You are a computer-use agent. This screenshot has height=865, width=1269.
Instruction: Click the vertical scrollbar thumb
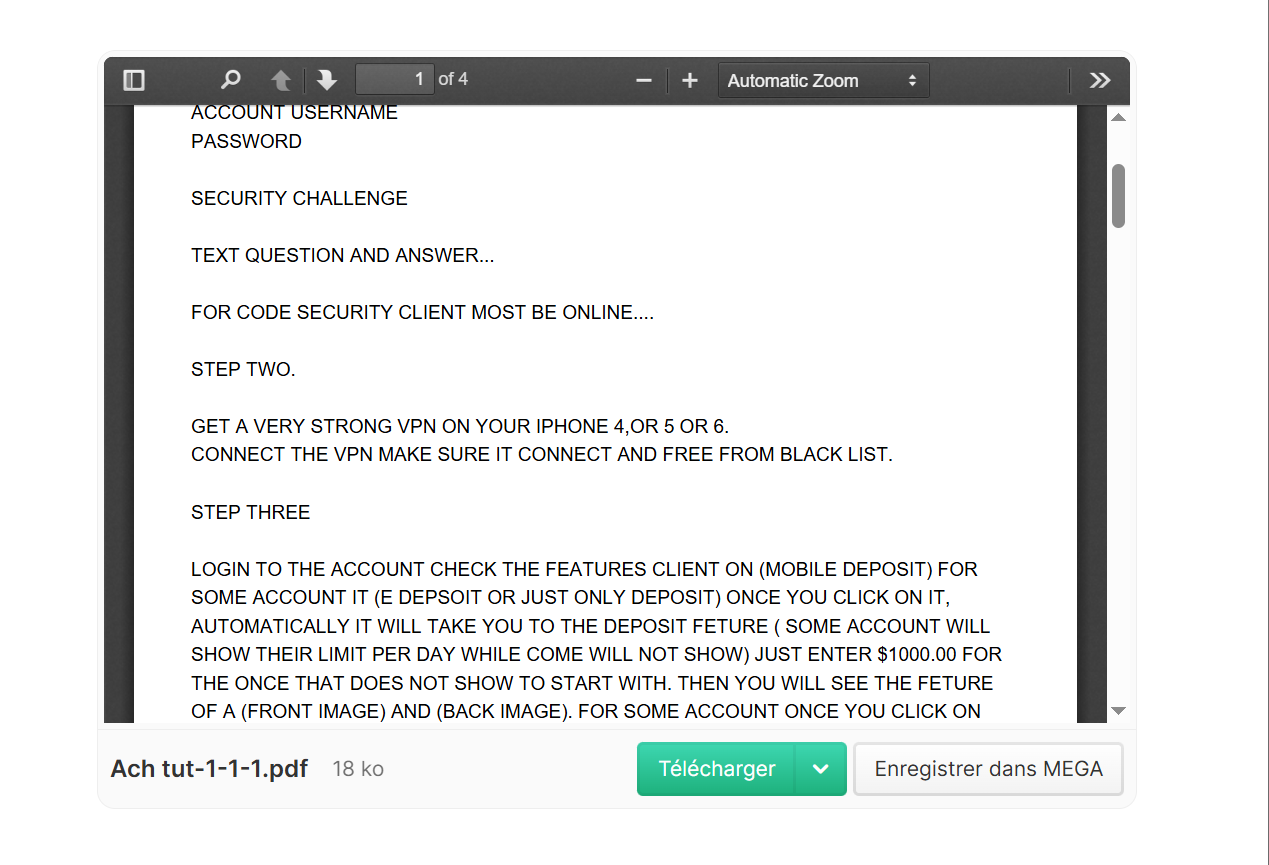point(1119,196)
